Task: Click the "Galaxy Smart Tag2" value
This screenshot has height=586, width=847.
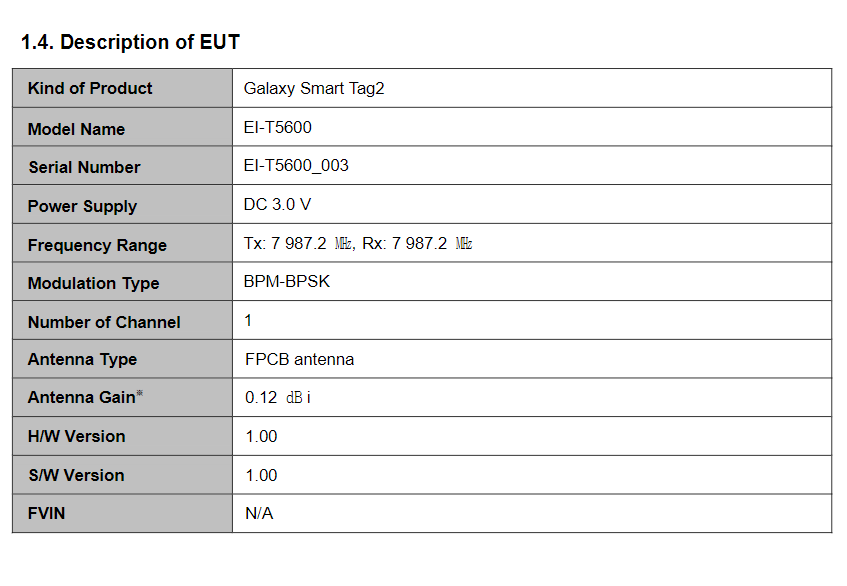Action: click(x=314, y=88)
